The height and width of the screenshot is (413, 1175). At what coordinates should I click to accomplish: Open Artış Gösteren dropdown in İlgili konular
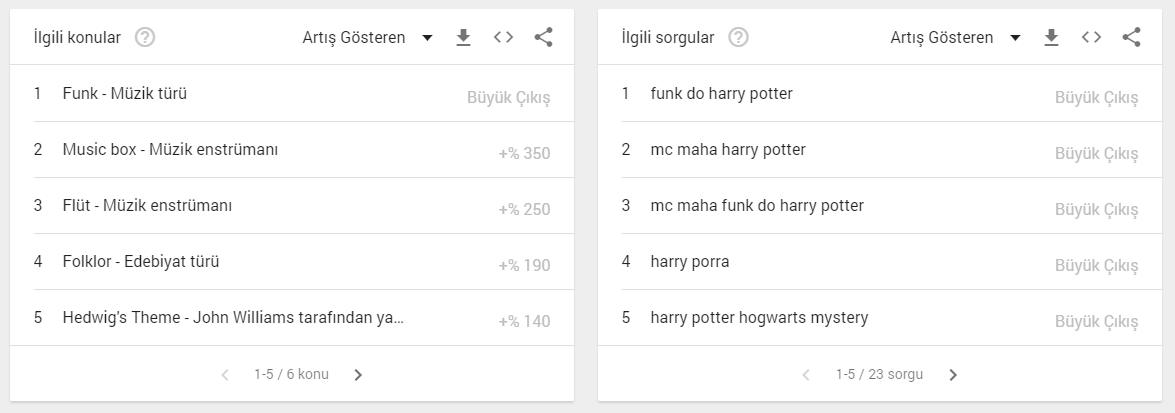(x=367, y=37)
